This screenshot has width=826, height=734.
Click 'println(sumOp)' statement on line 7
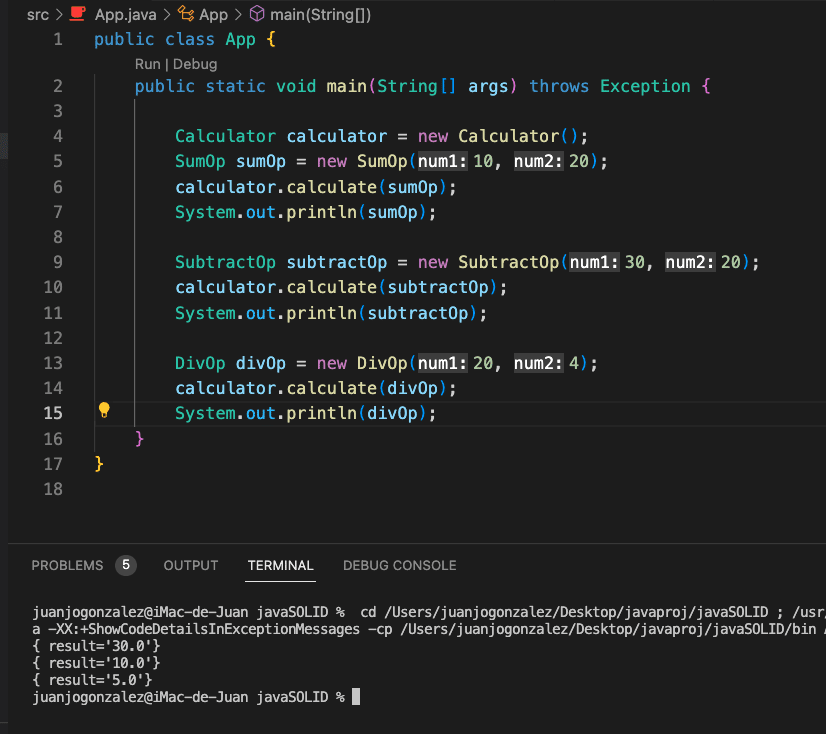[x=356, y=212]
